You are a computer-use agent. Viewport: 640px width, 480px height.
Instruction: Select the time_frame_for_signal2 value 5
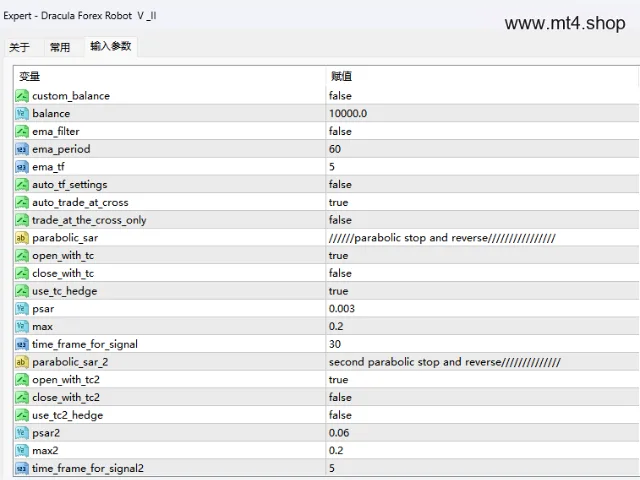pyautogui.click(x=332, y=468)
